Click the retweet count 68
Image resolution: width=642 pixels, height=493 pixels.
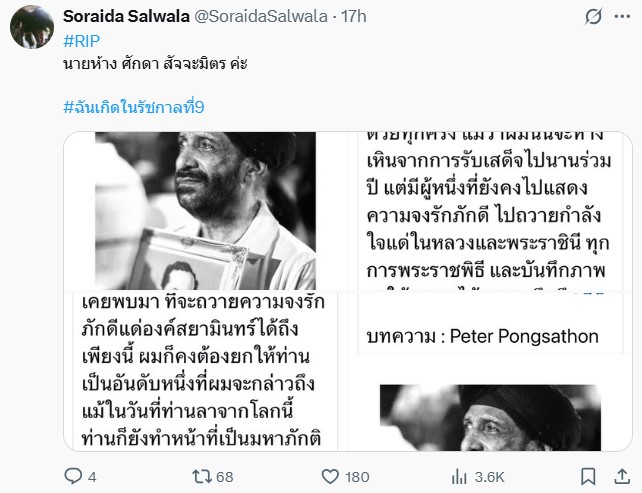225,477
